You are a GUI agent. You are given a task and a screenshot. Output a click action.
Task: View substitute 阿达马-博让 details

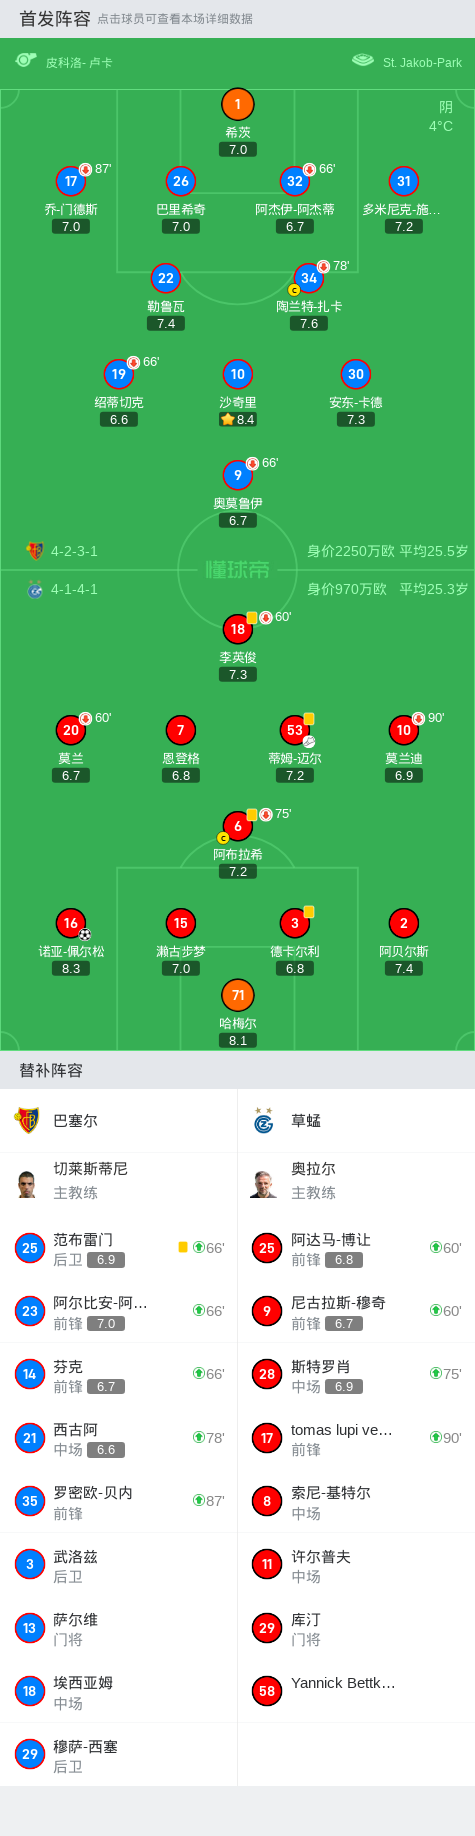click(x=356, y=1248)
